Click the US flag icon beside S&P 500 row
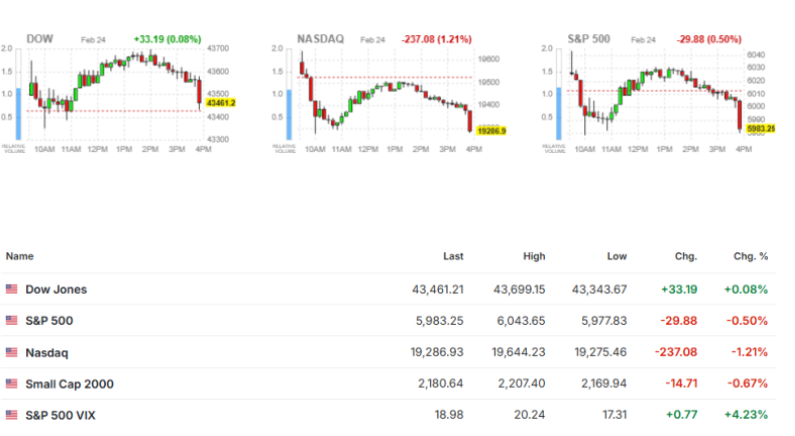795x436 pixels. pos(11,320)
